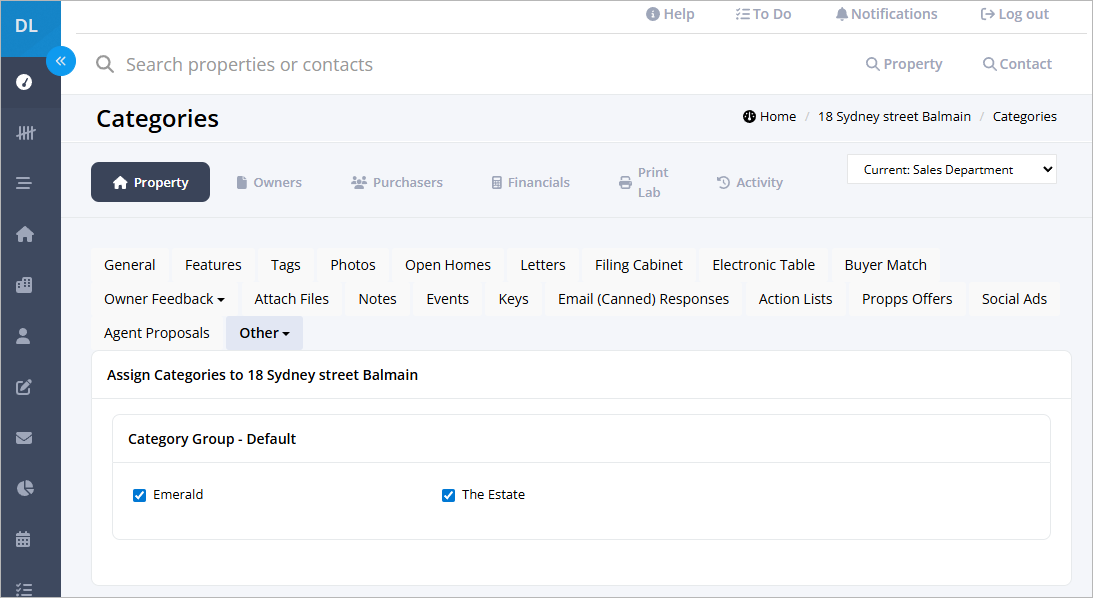Open the Buyer Match tab

coord(885,265)
